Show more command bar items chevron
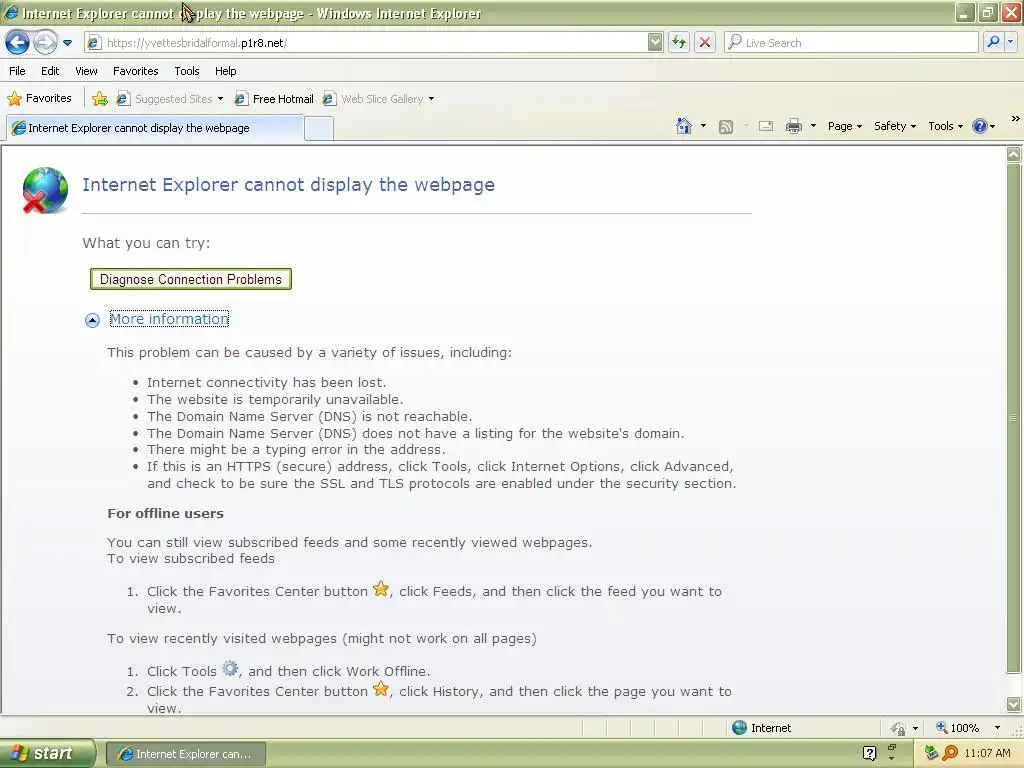 click(x=1015, y=119)
